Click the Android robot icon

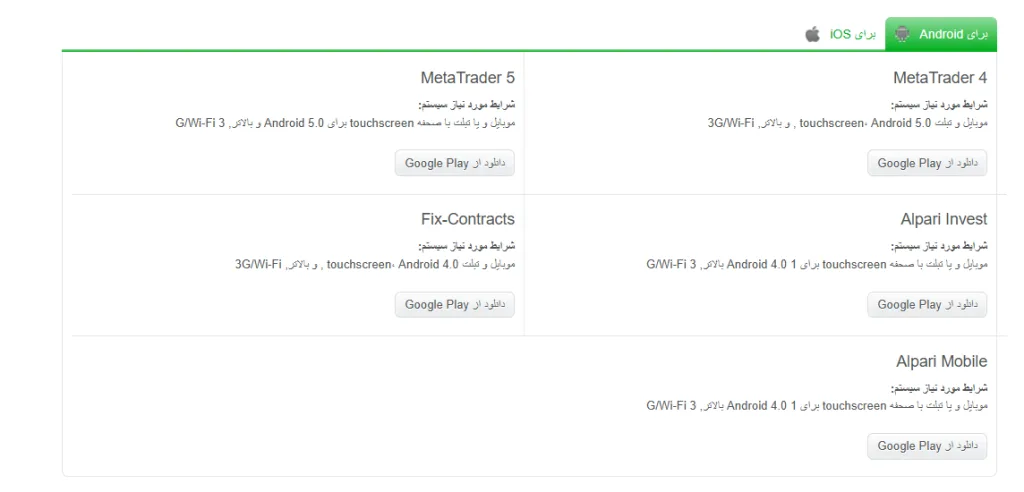(x=903, y=34)
